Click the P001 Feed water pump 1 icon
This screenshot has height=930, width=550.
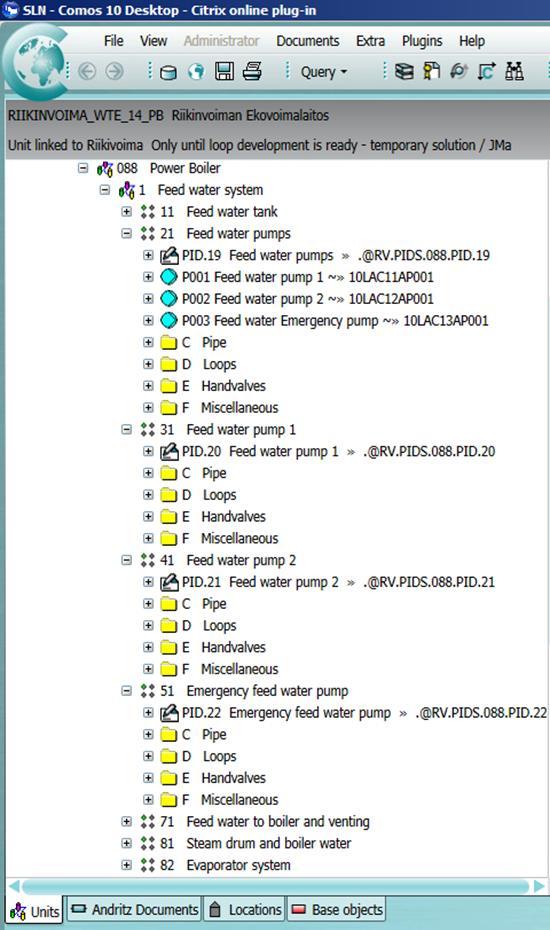pyautogui.click(x=169, y=277)
